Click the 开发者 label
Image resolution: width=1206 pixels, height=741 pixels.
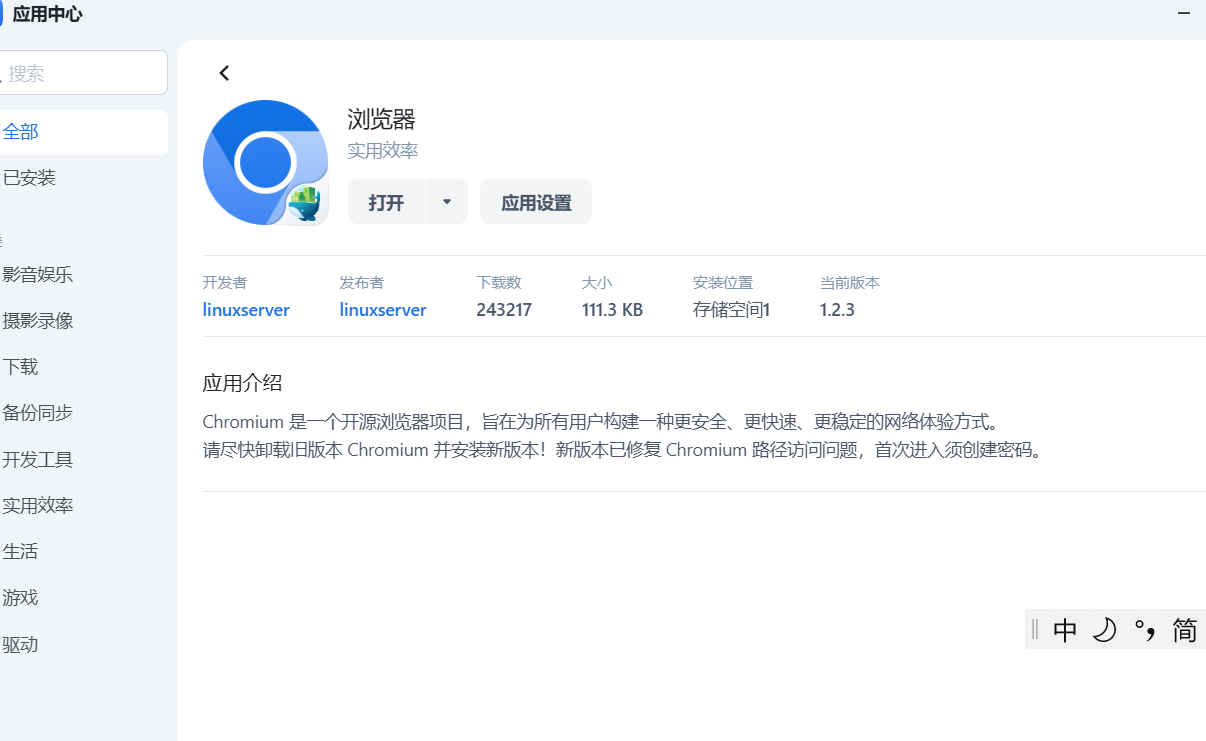224,283
